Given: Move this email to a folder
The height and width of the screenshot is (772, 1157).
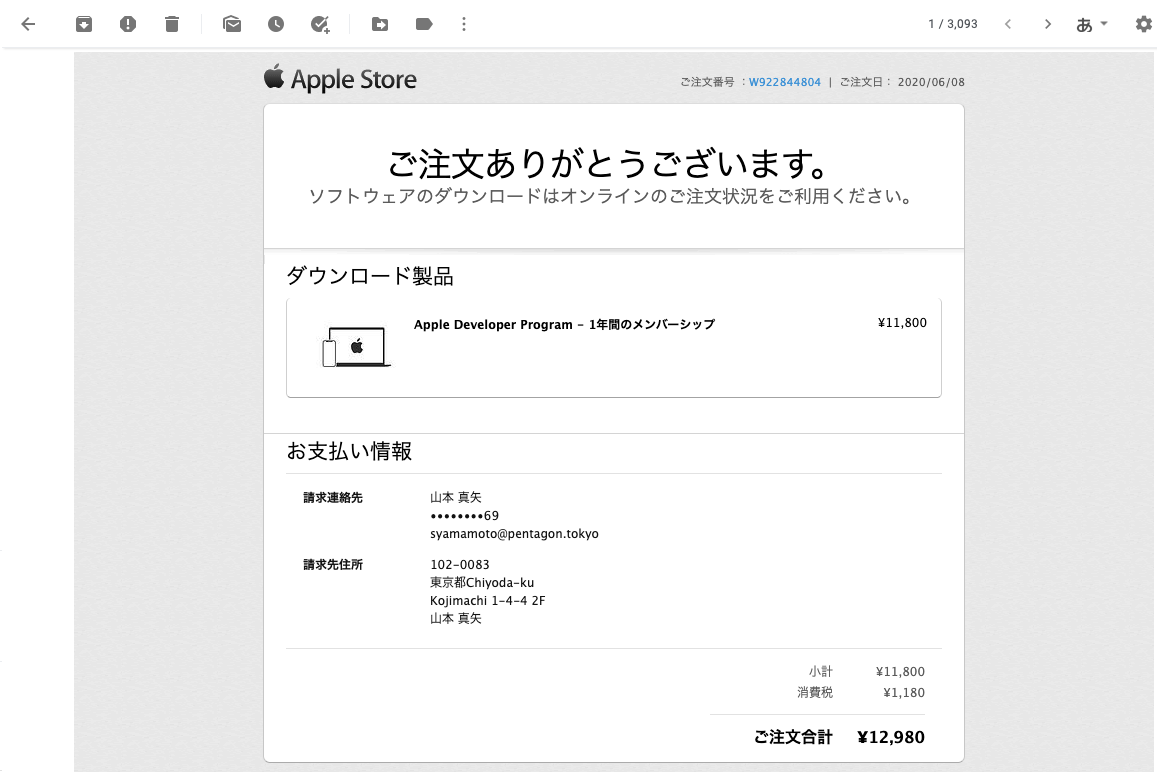Looking at the screenshot, I should [379, 24].
